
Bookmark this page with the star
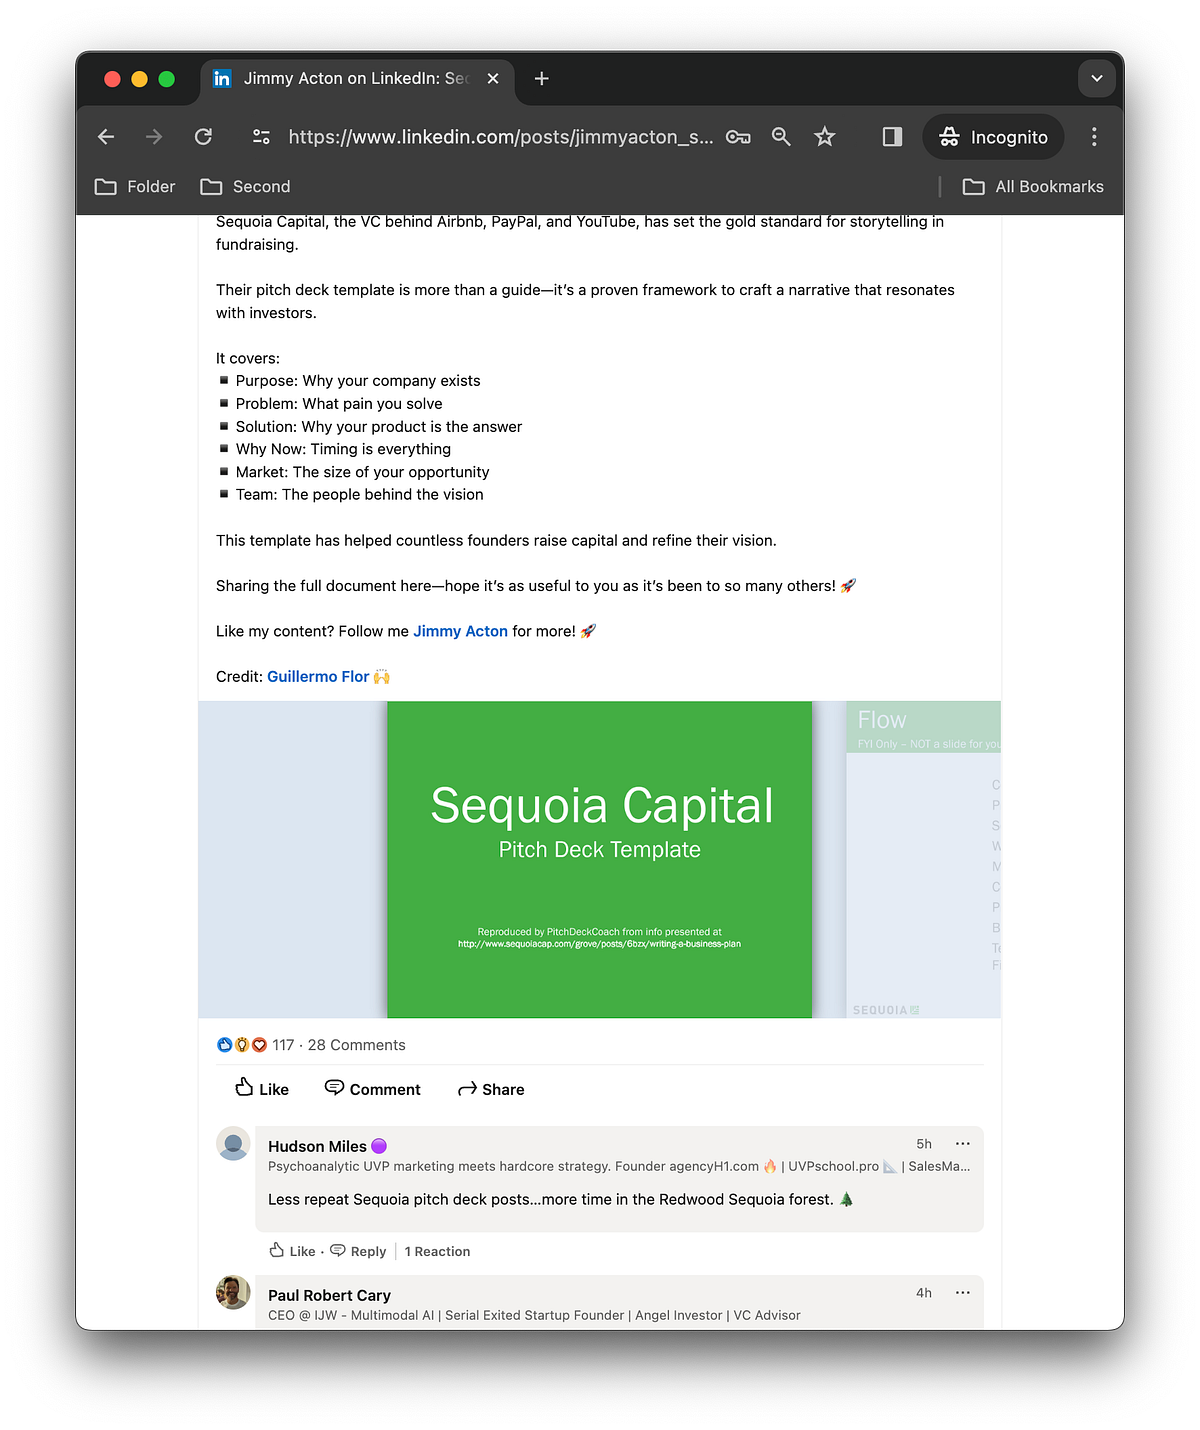tap(824, 137)
